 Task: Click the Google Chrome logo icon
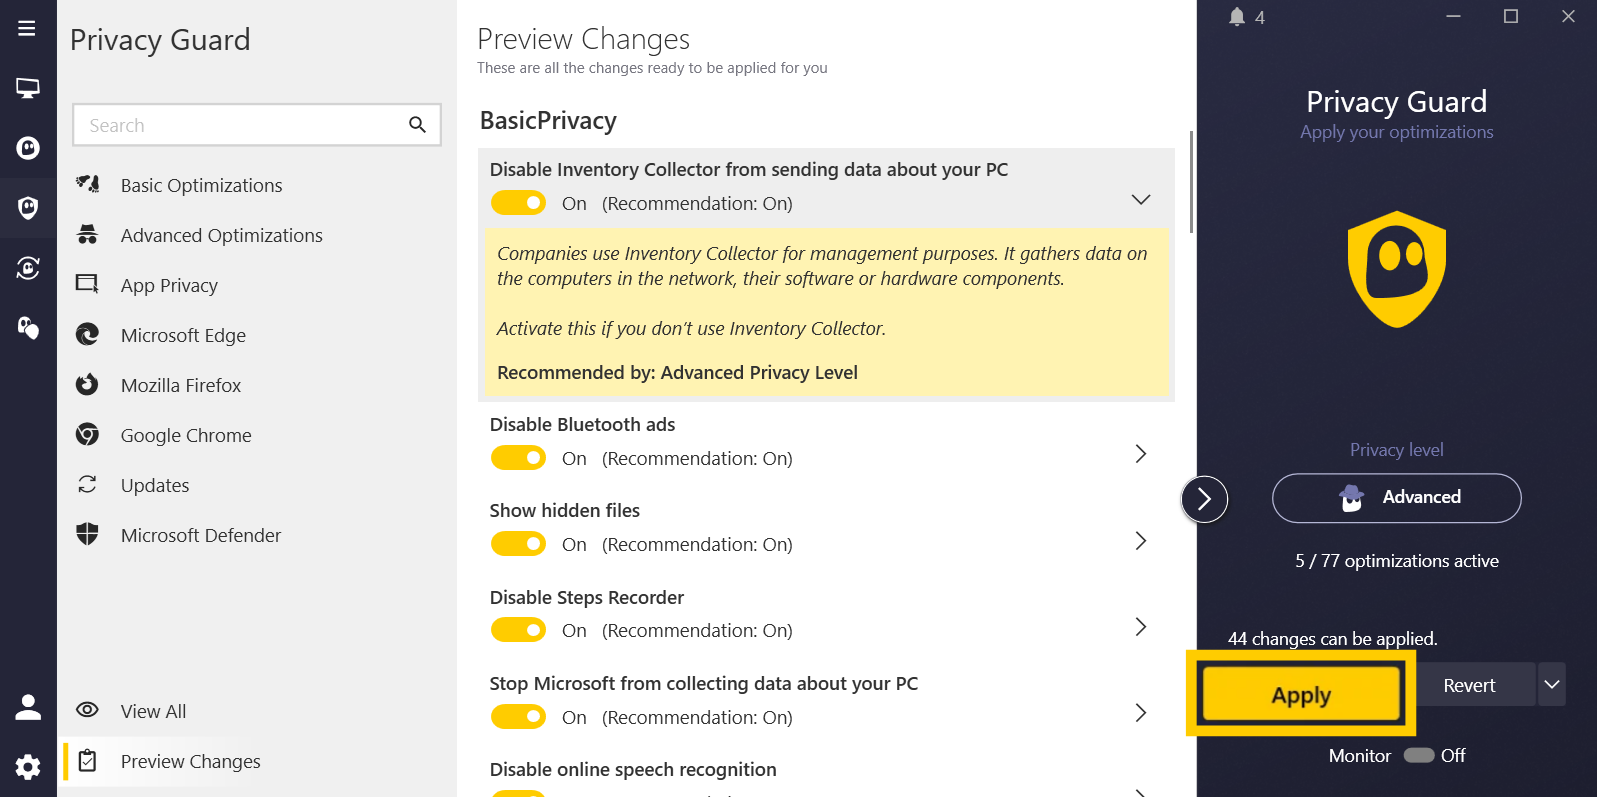point(88,434)
